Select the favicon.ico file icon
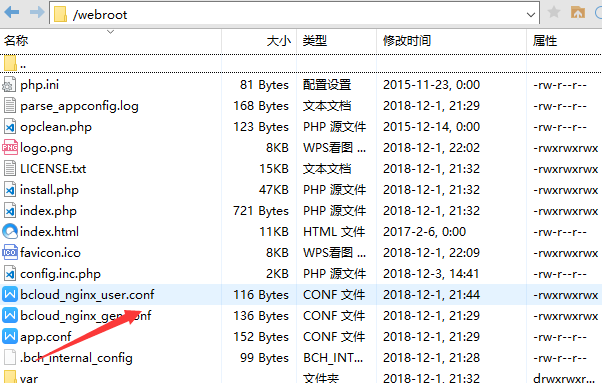Image resolution: width=602 pixels, height=383 pixels. [10, 253]
